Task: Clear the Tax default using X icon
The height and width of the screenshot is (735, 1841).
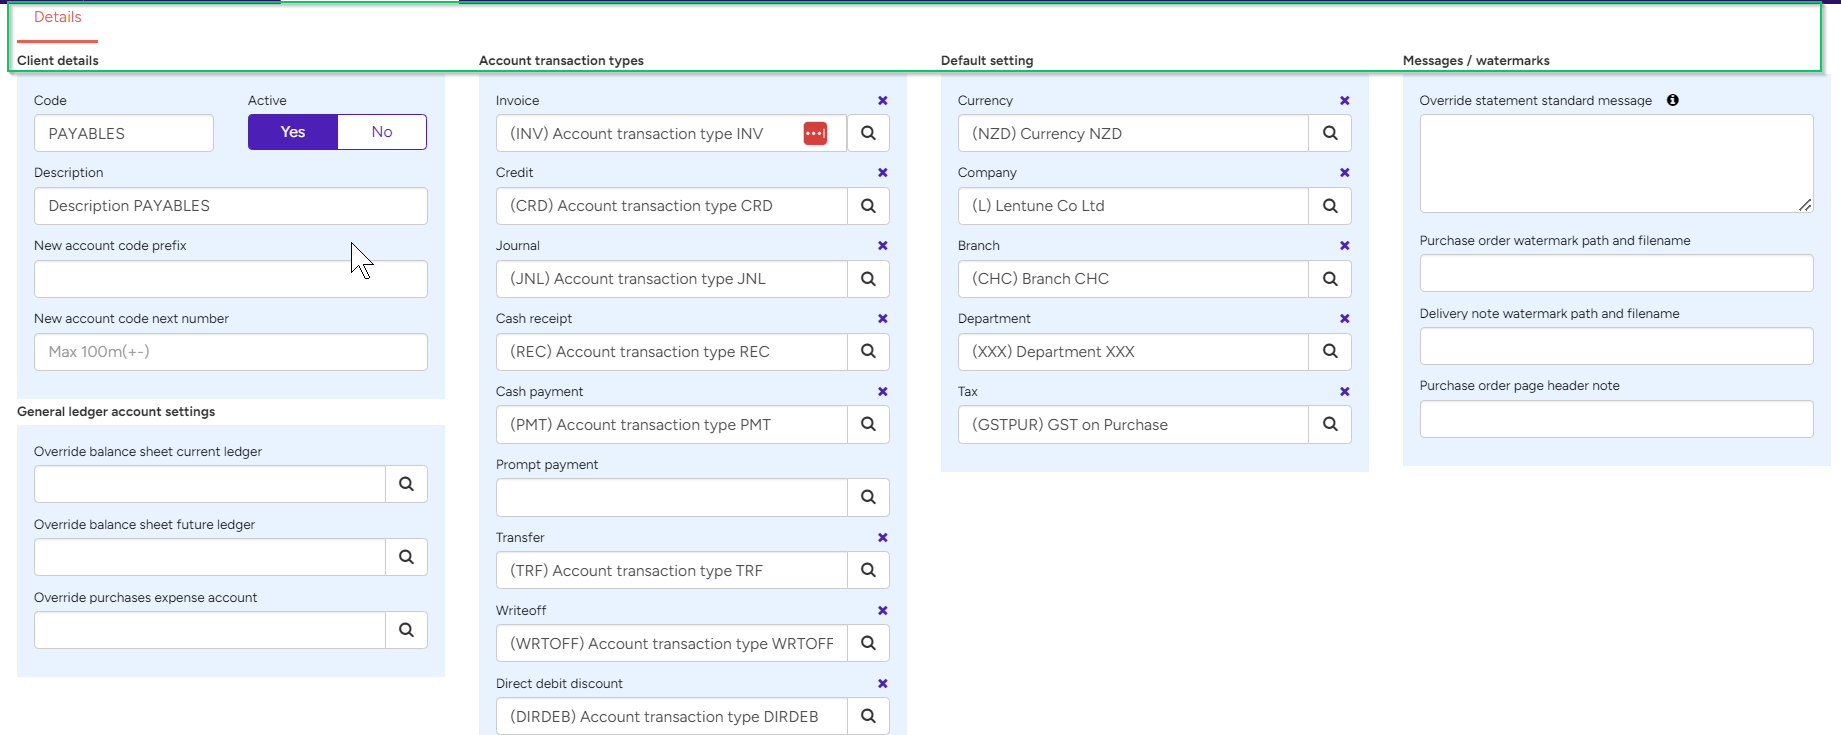Action: (x=1344, y=392)
